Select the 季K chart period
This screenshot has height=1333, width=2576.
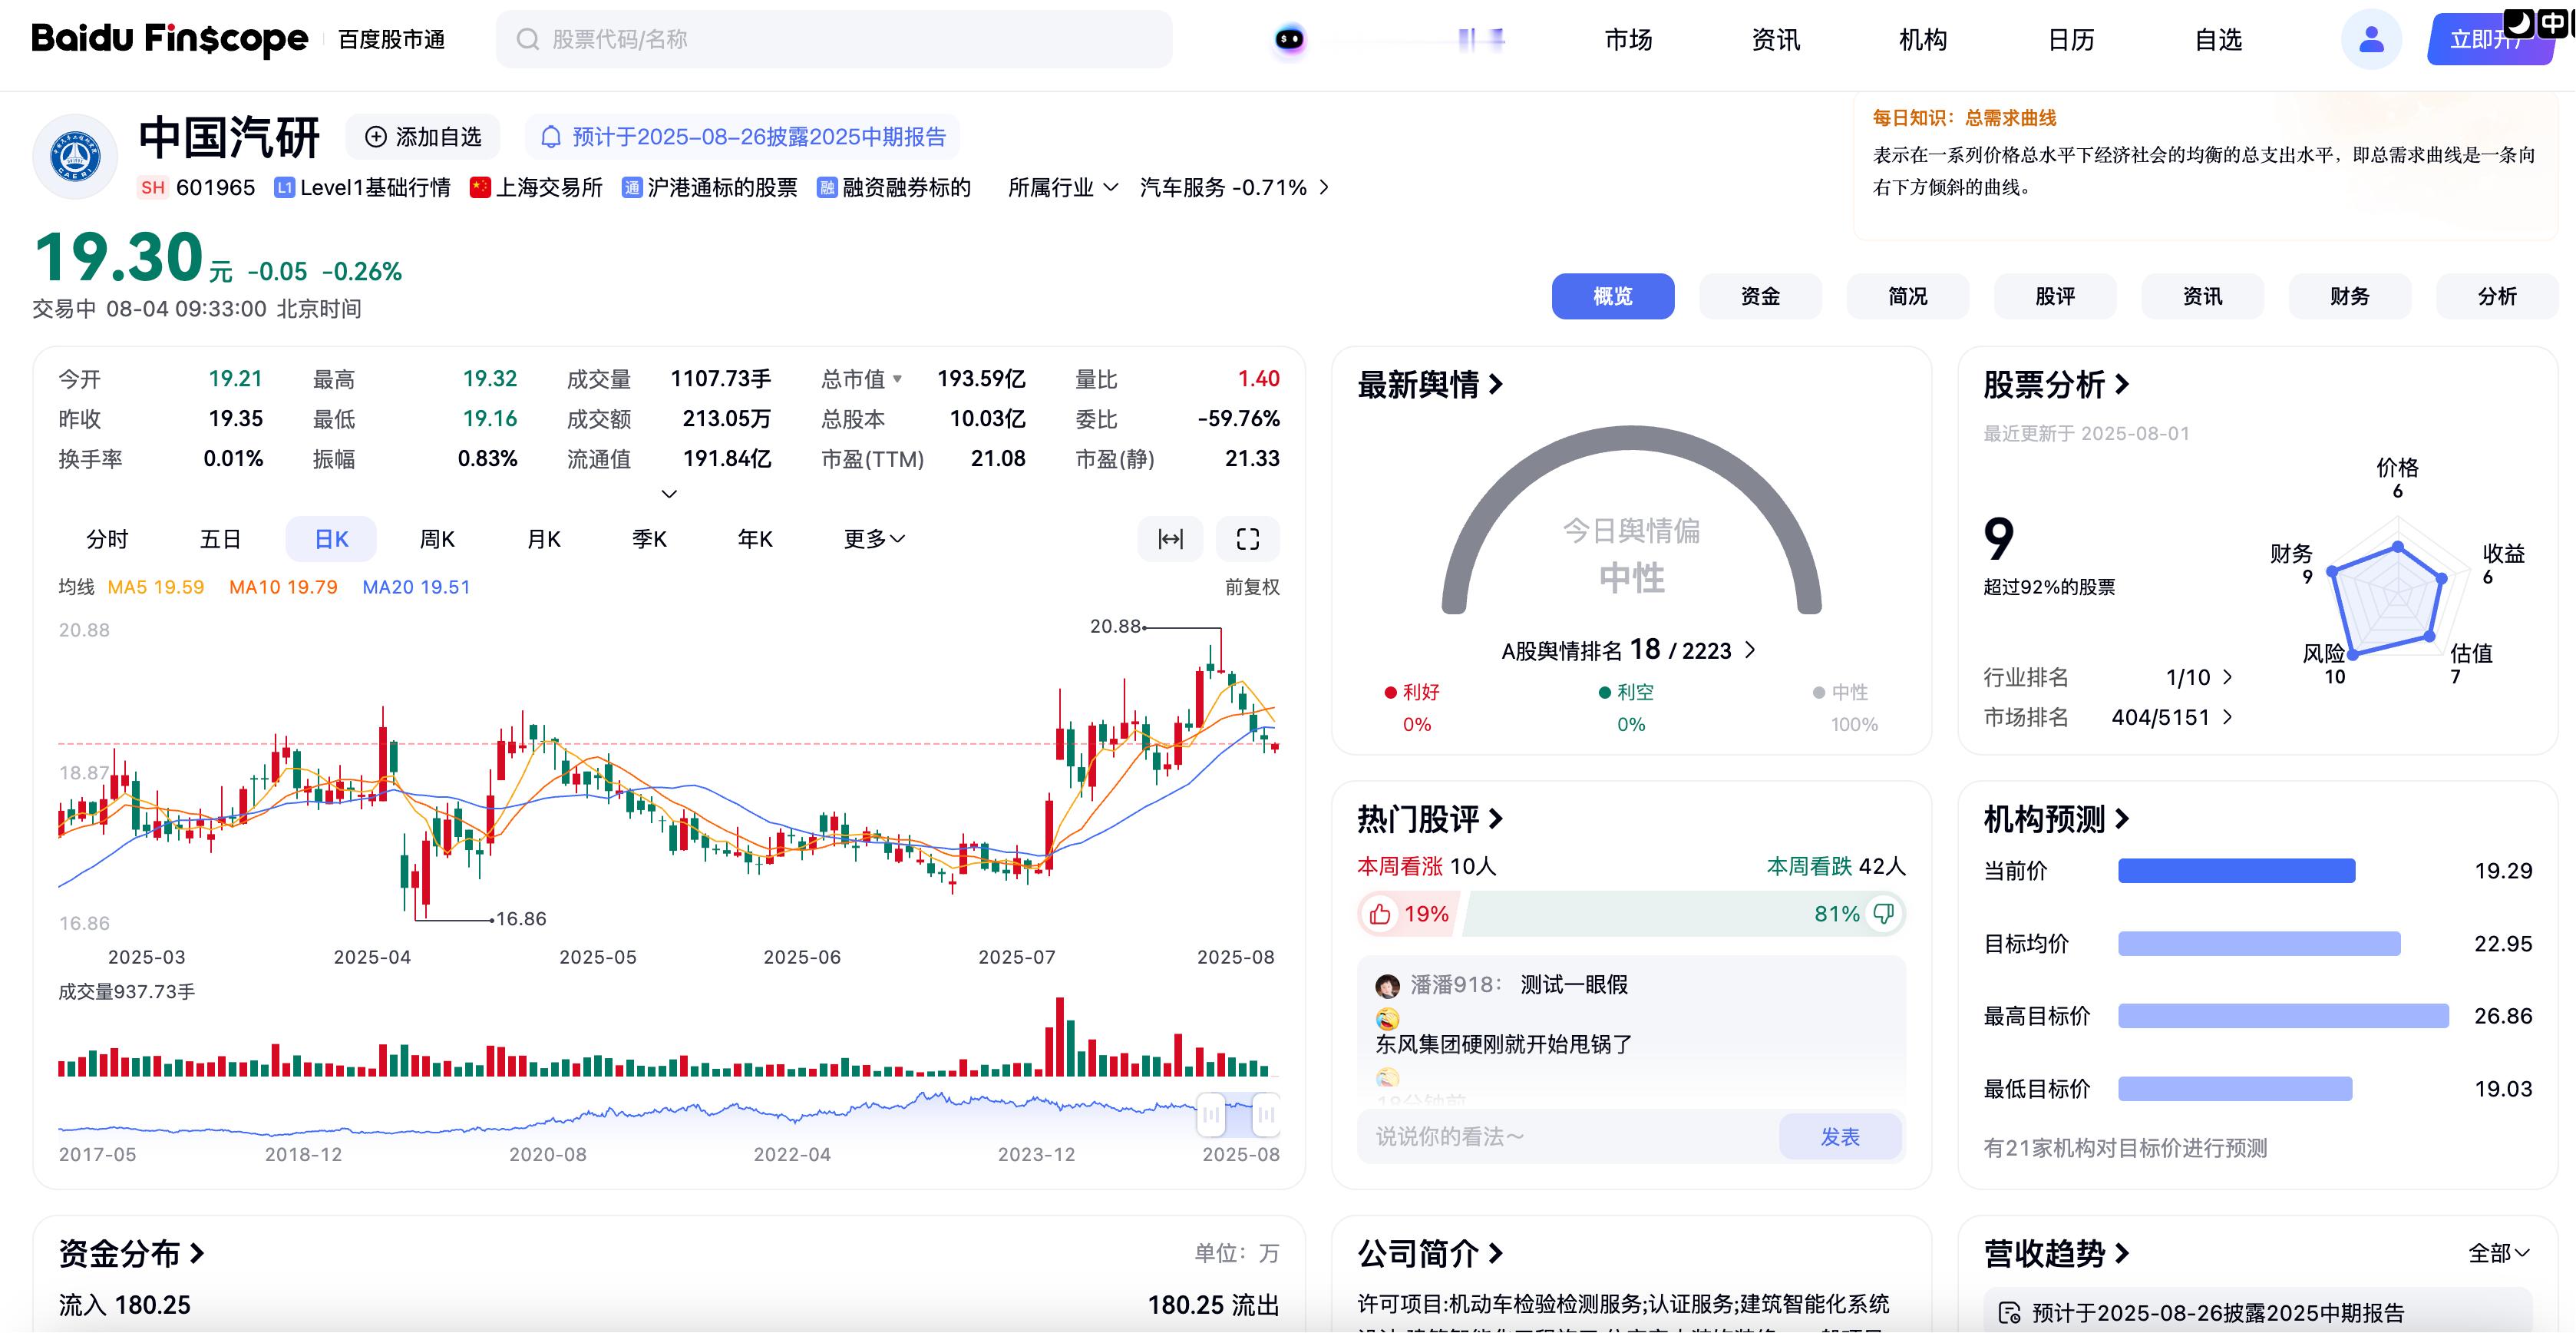pyautogui.click(x=649, y=539)
